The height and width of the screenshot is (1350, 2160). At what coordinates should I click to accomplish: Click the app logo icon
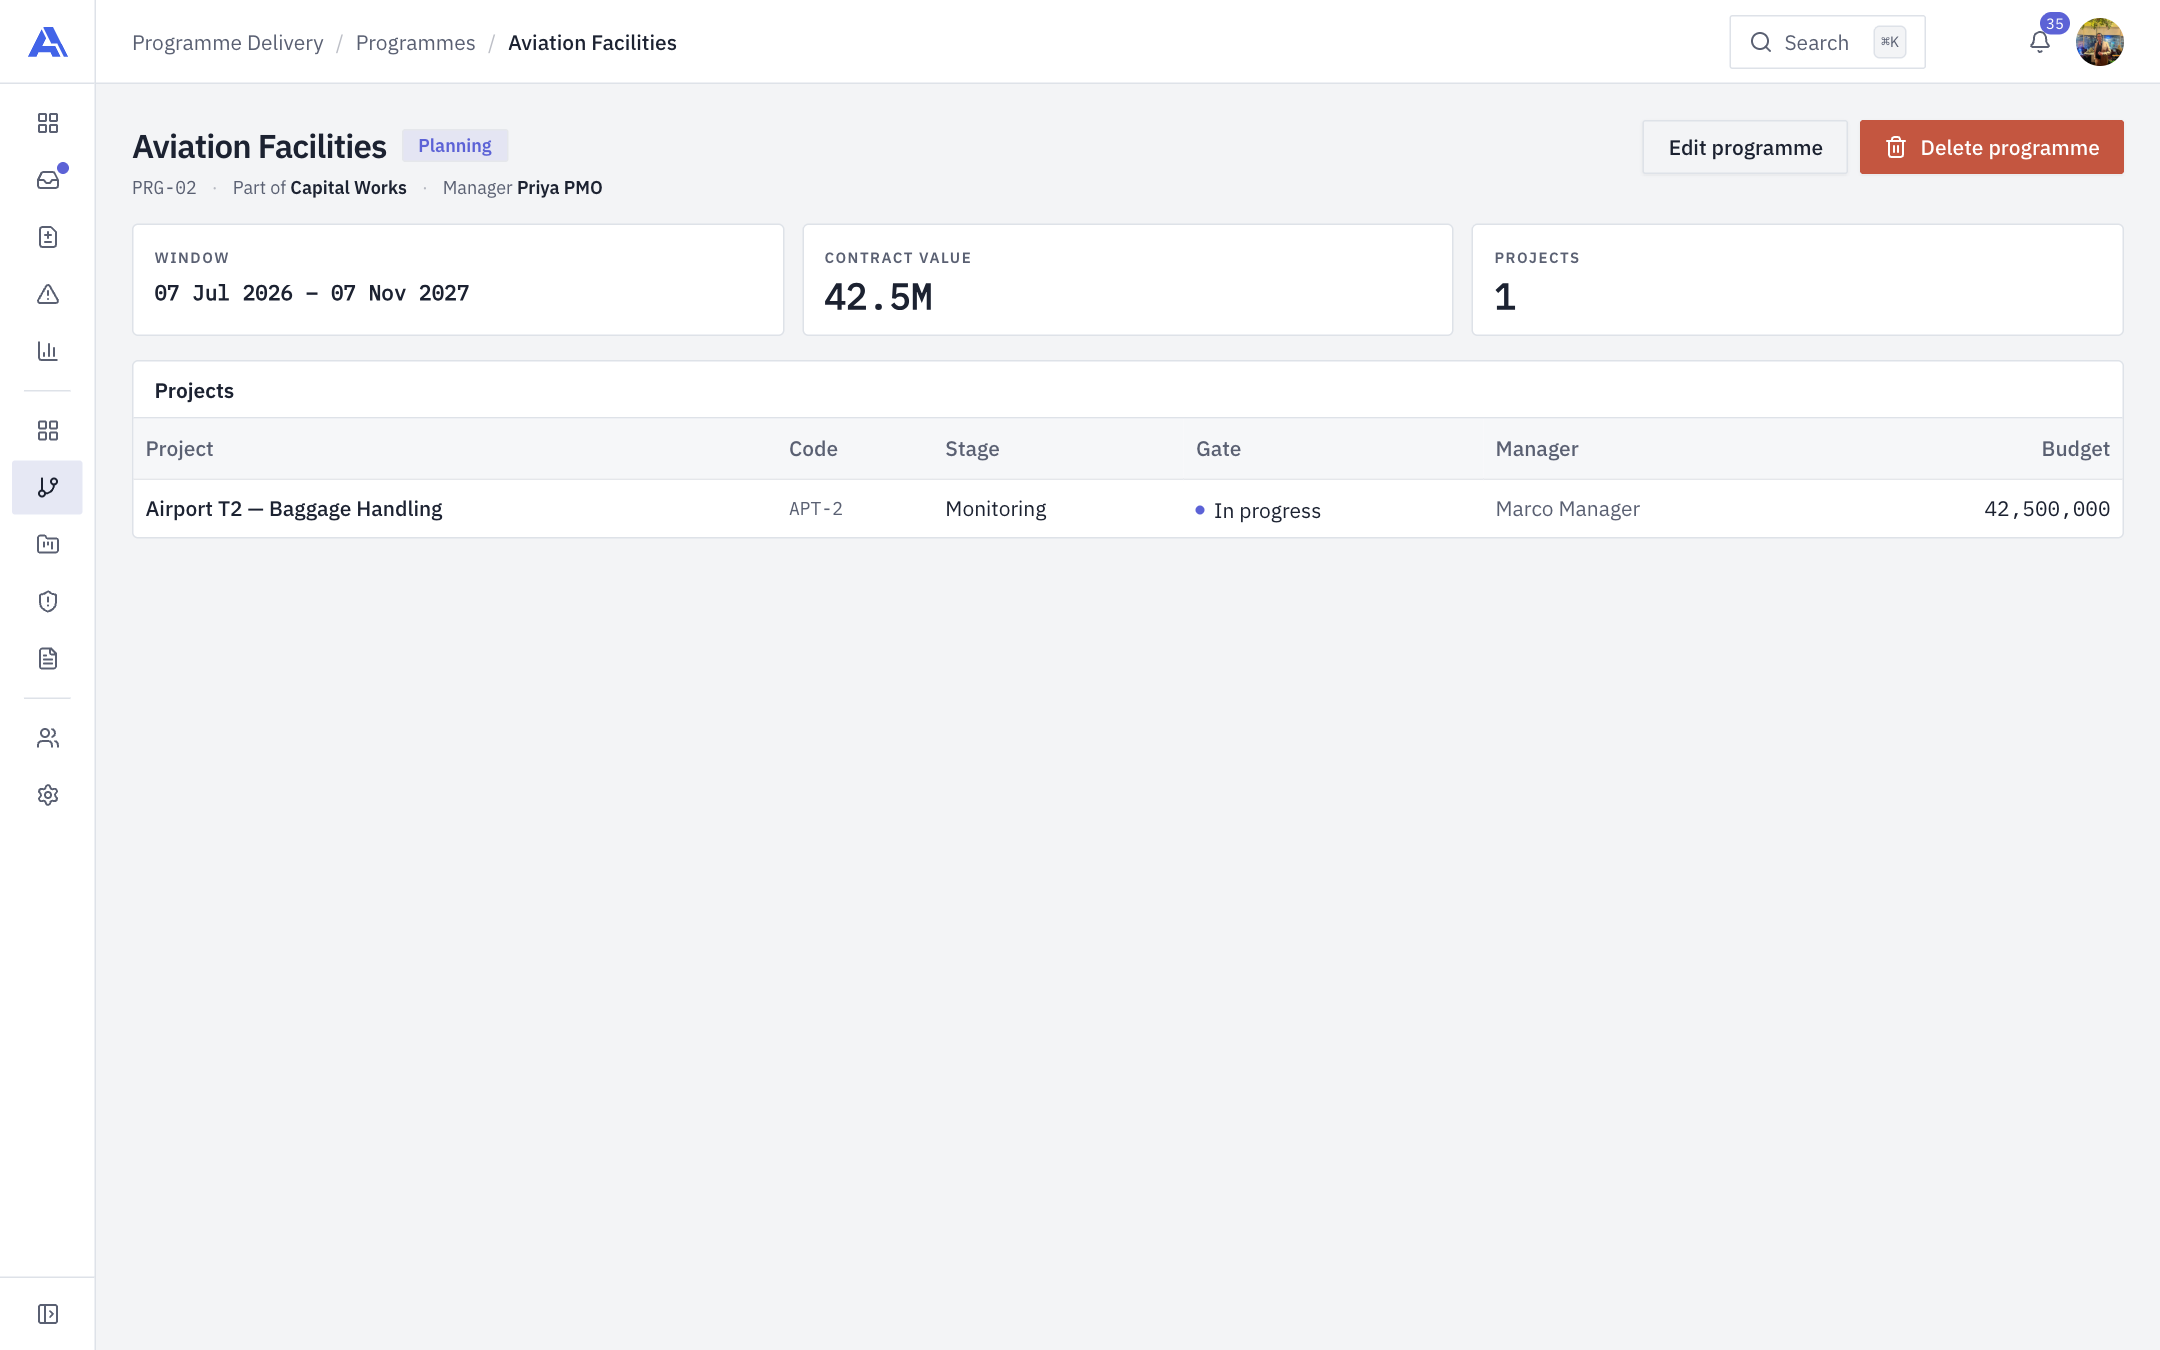tap(48, 42)
